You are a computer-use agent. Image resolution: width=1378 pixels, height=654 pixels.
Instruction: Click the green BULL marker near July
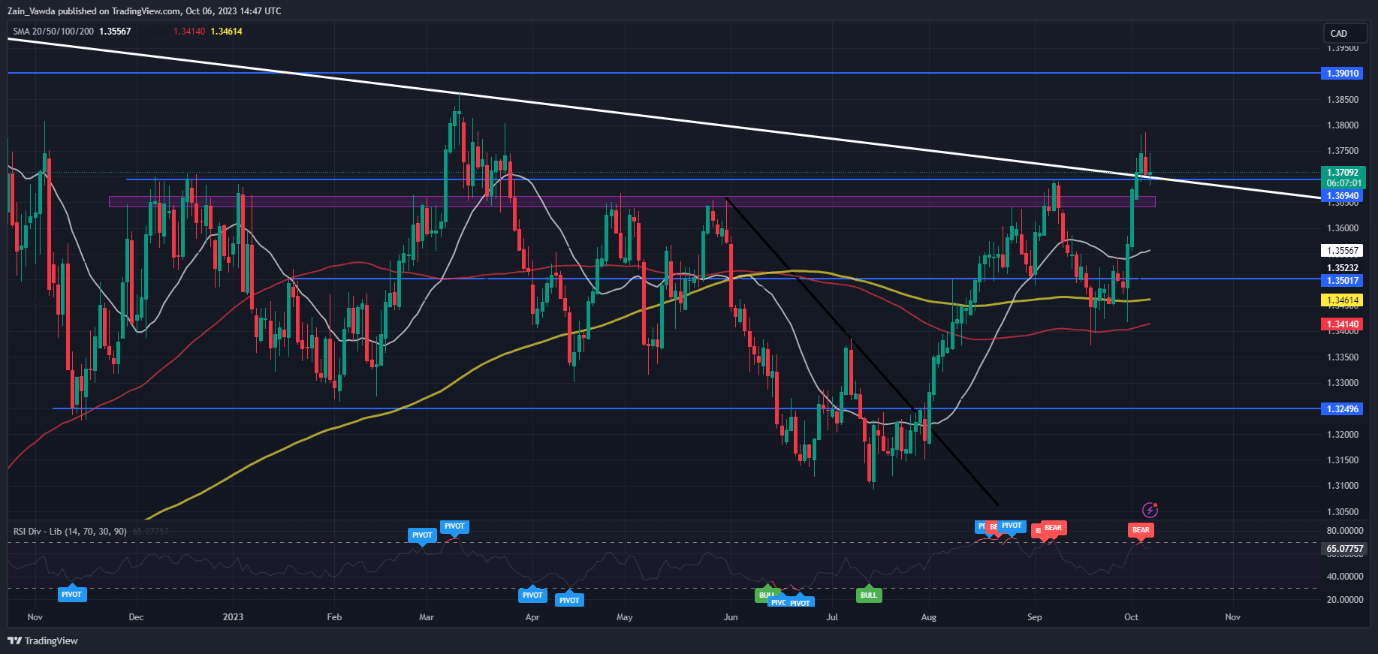[869, 595]
